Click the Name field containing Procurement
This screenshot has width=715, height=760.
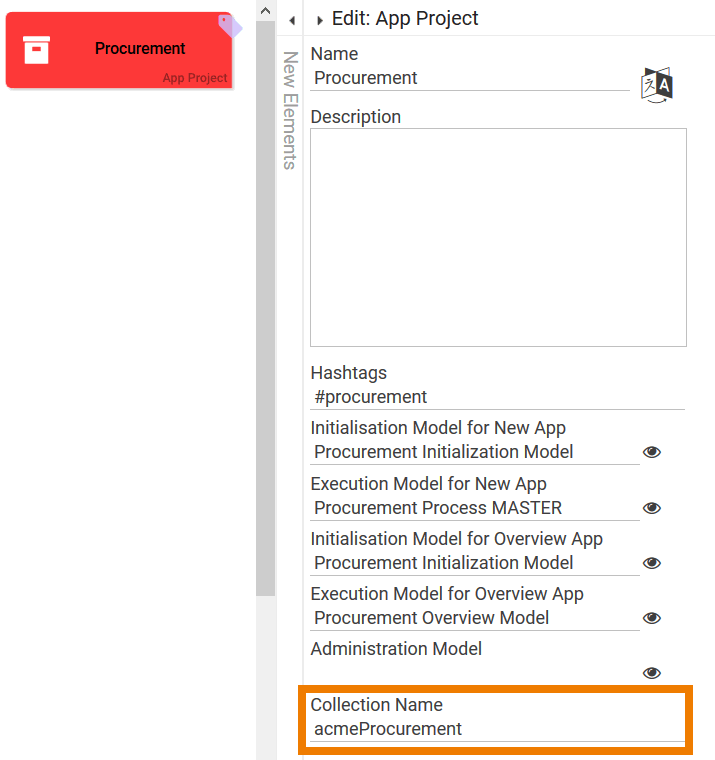pos(470,78)
